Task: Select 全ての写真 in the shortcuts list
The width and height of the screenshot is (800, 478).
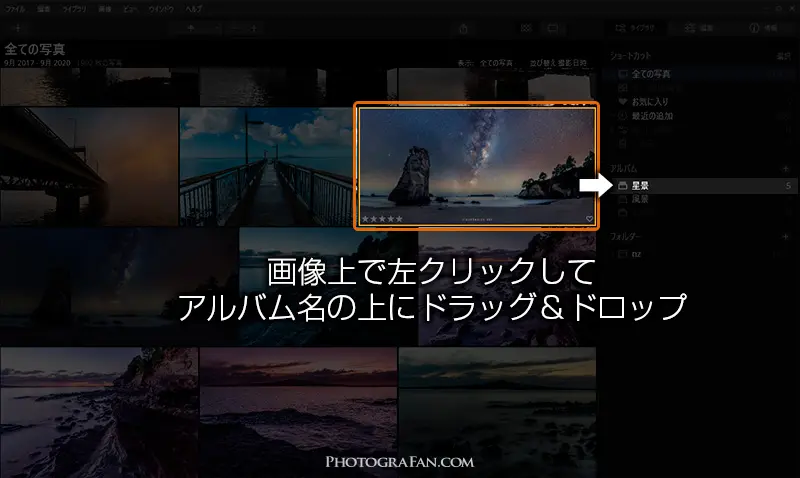Action: tap(700, 74)
